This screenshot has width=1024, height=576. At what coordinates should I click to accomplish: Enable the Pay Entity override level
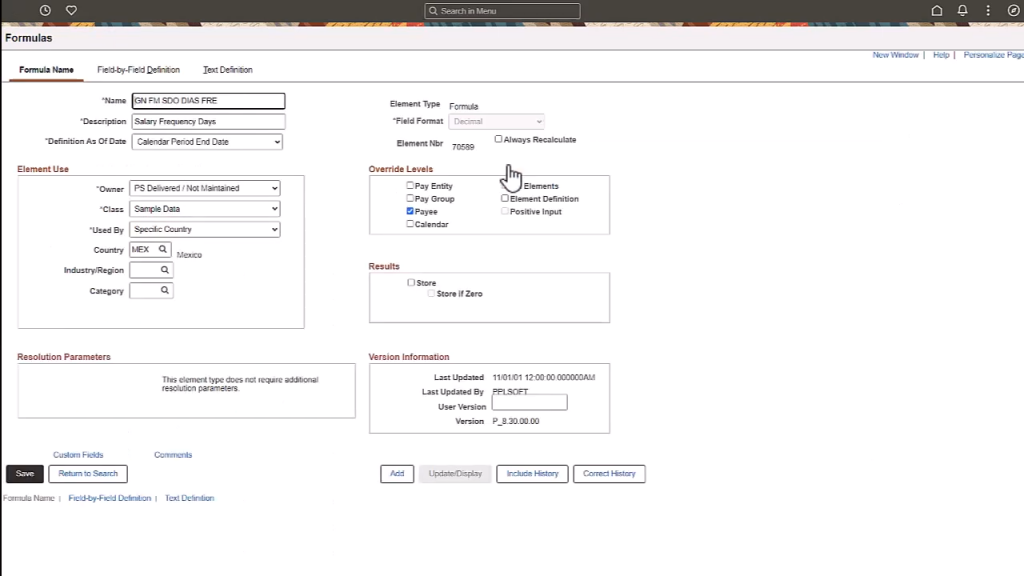[409, 185]
